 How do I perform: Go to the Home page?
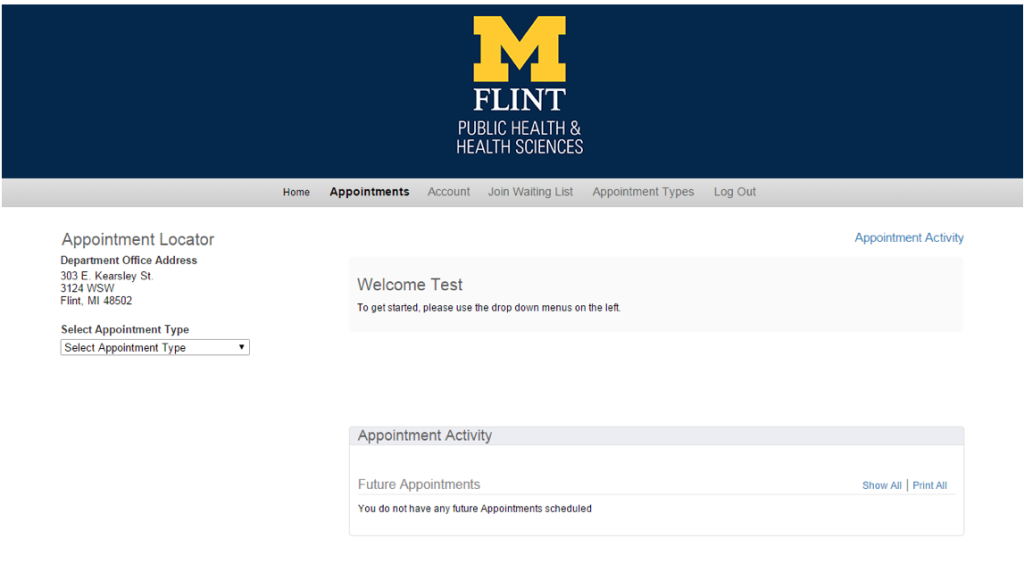click(296, 192)
